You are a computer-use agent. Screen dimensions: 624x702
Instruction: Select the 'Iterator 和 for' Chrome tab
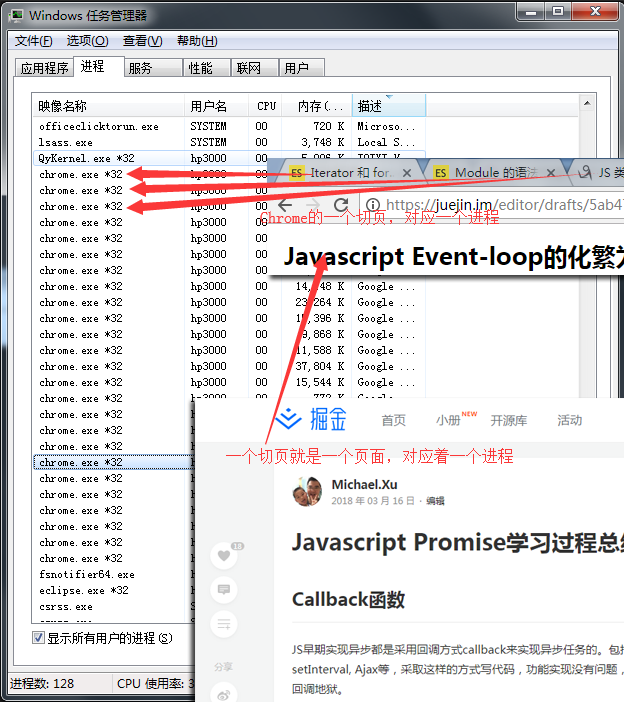(350, 173)
